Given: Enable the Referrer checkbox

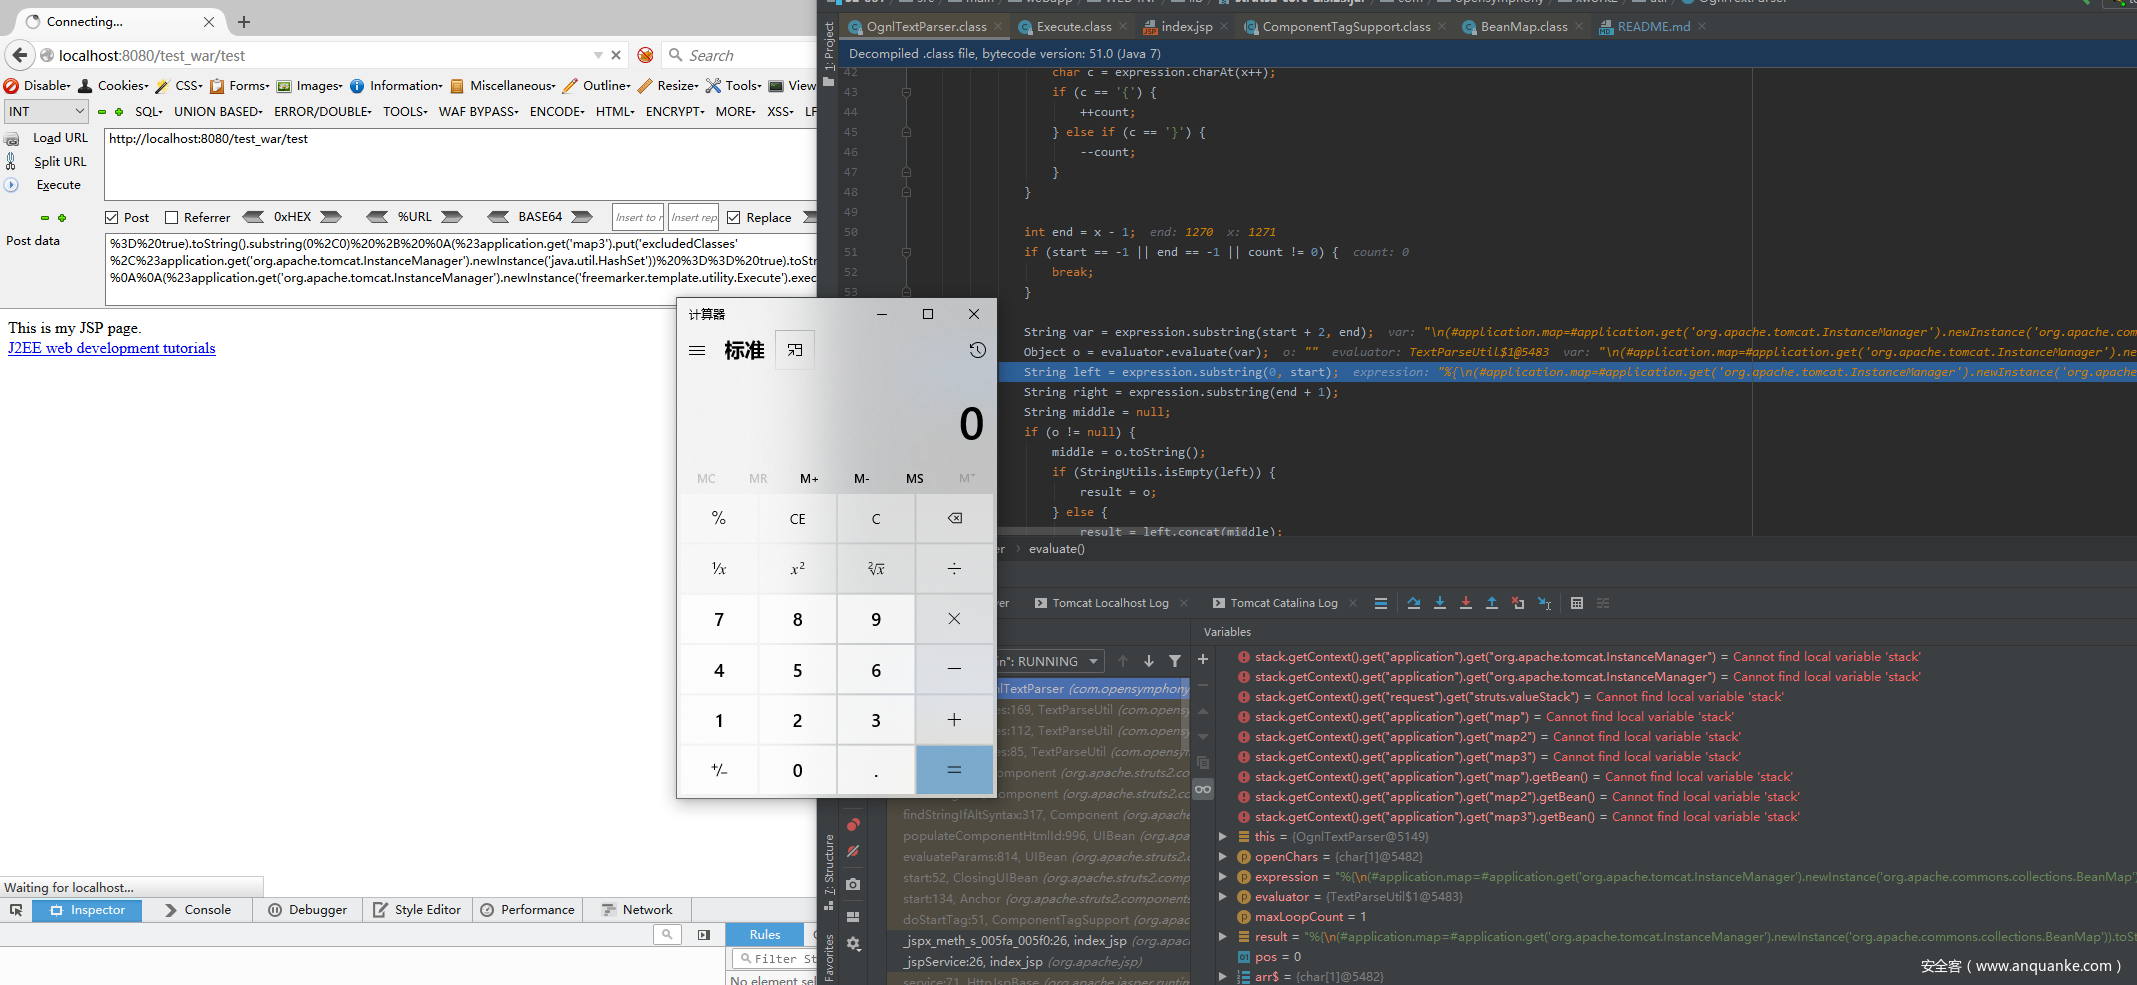Looking at the screenshot, I should click(171, 218).
